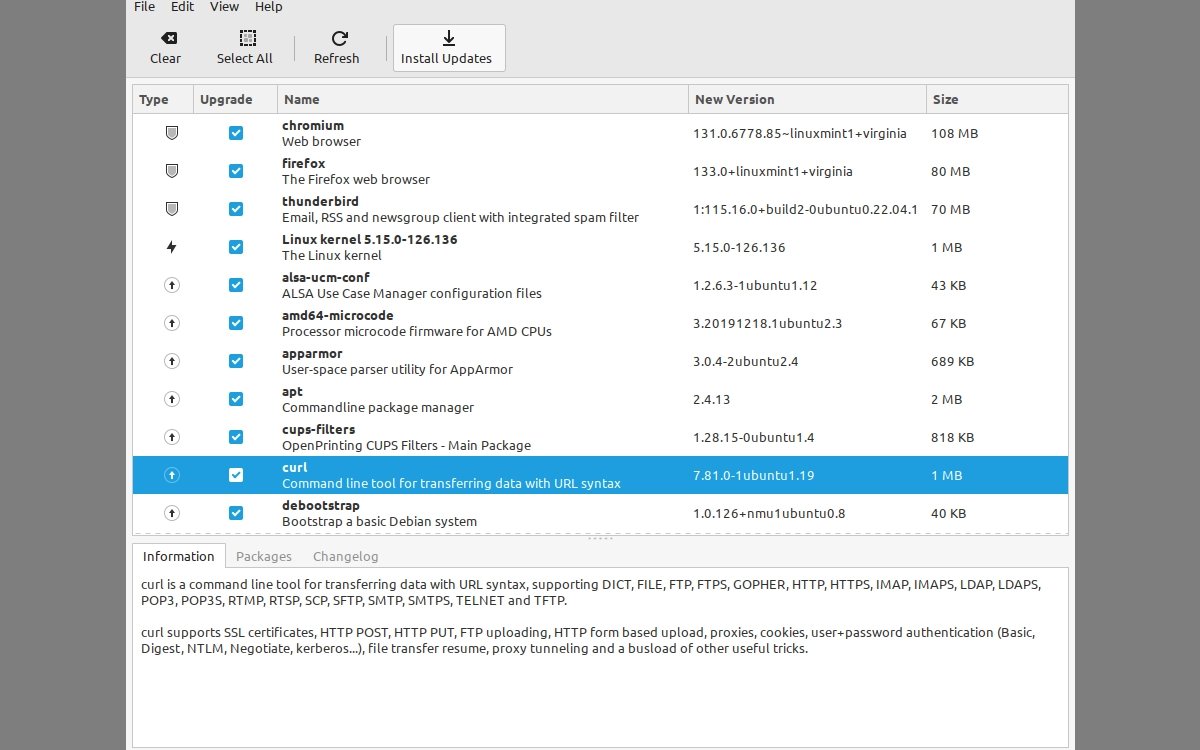Click the upgrade arrow icon for apparmor
The width and height of the screenshot is (1200, 750).
click(x=171, y=361)
